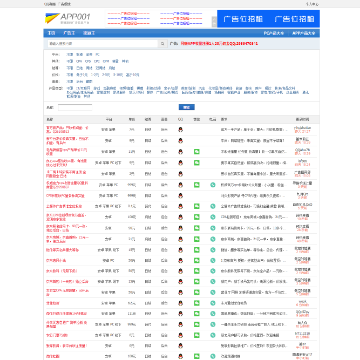Open the PC产品大全 navigation item
The image size is (360, 360).
tap(274, 33)
